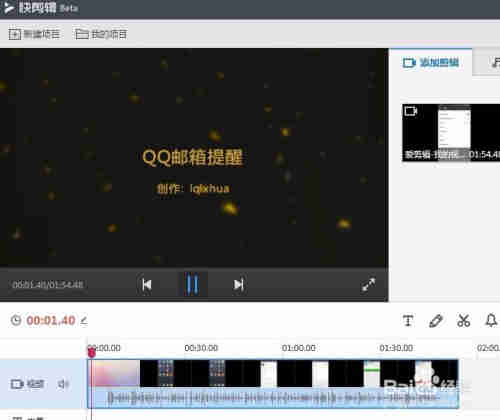Select the video track camera icon
This screenshot has height=420, width=500.
17,384
